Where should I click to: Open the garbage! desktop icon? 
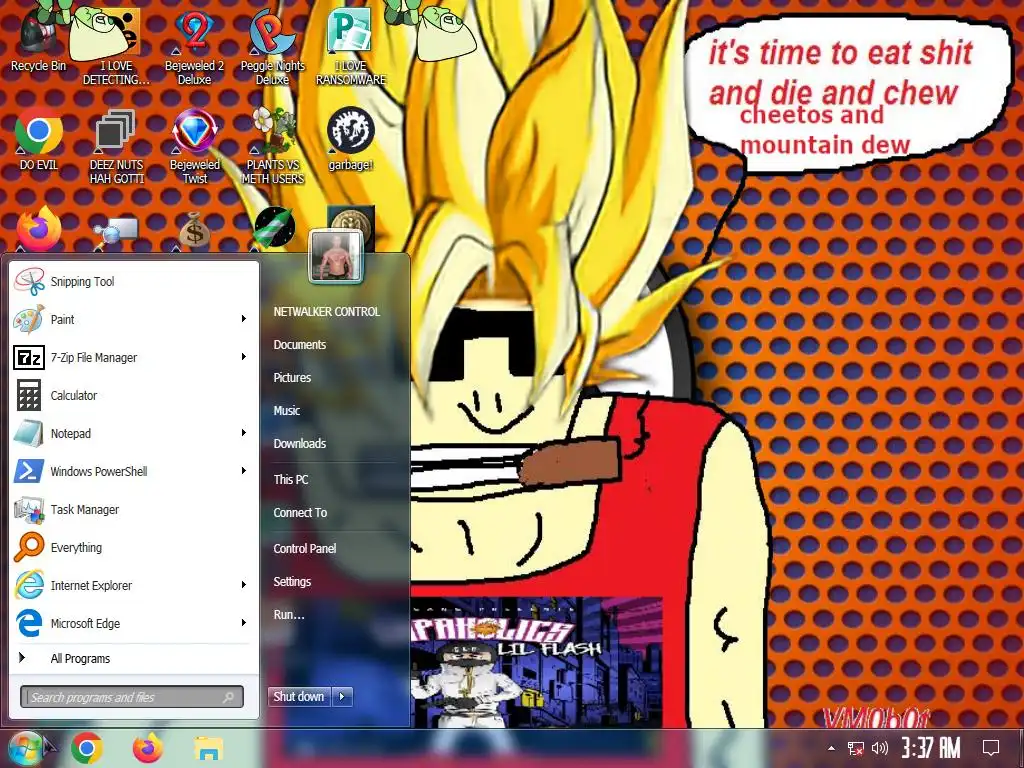click(351, 138)
